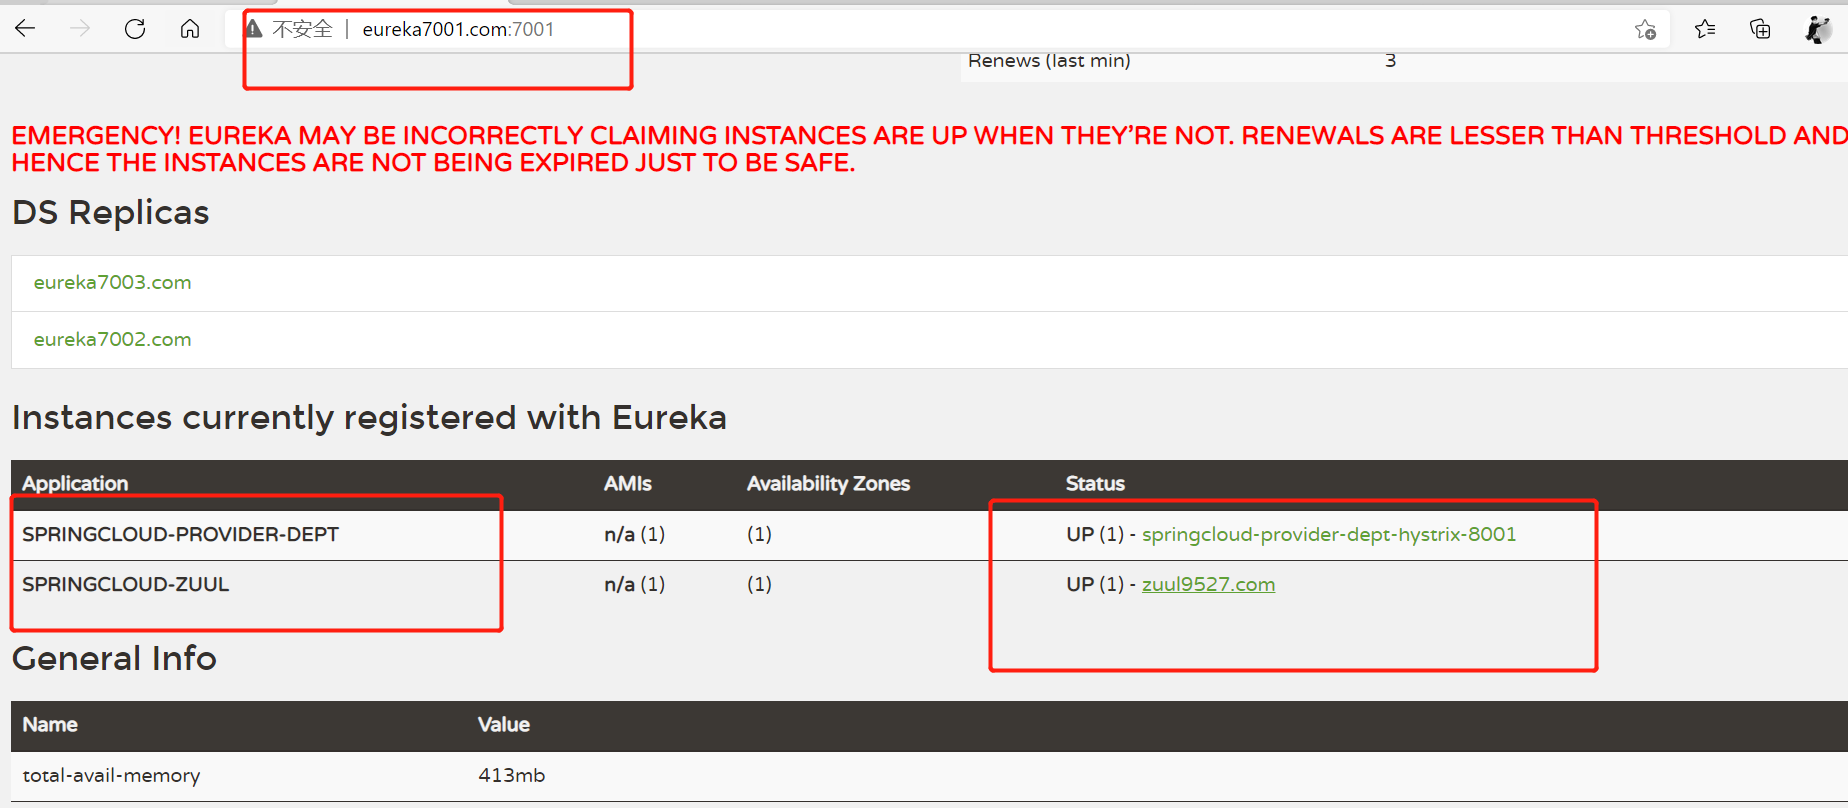
Task: Click the EMERGENCY warning message text
Action: 930,149
